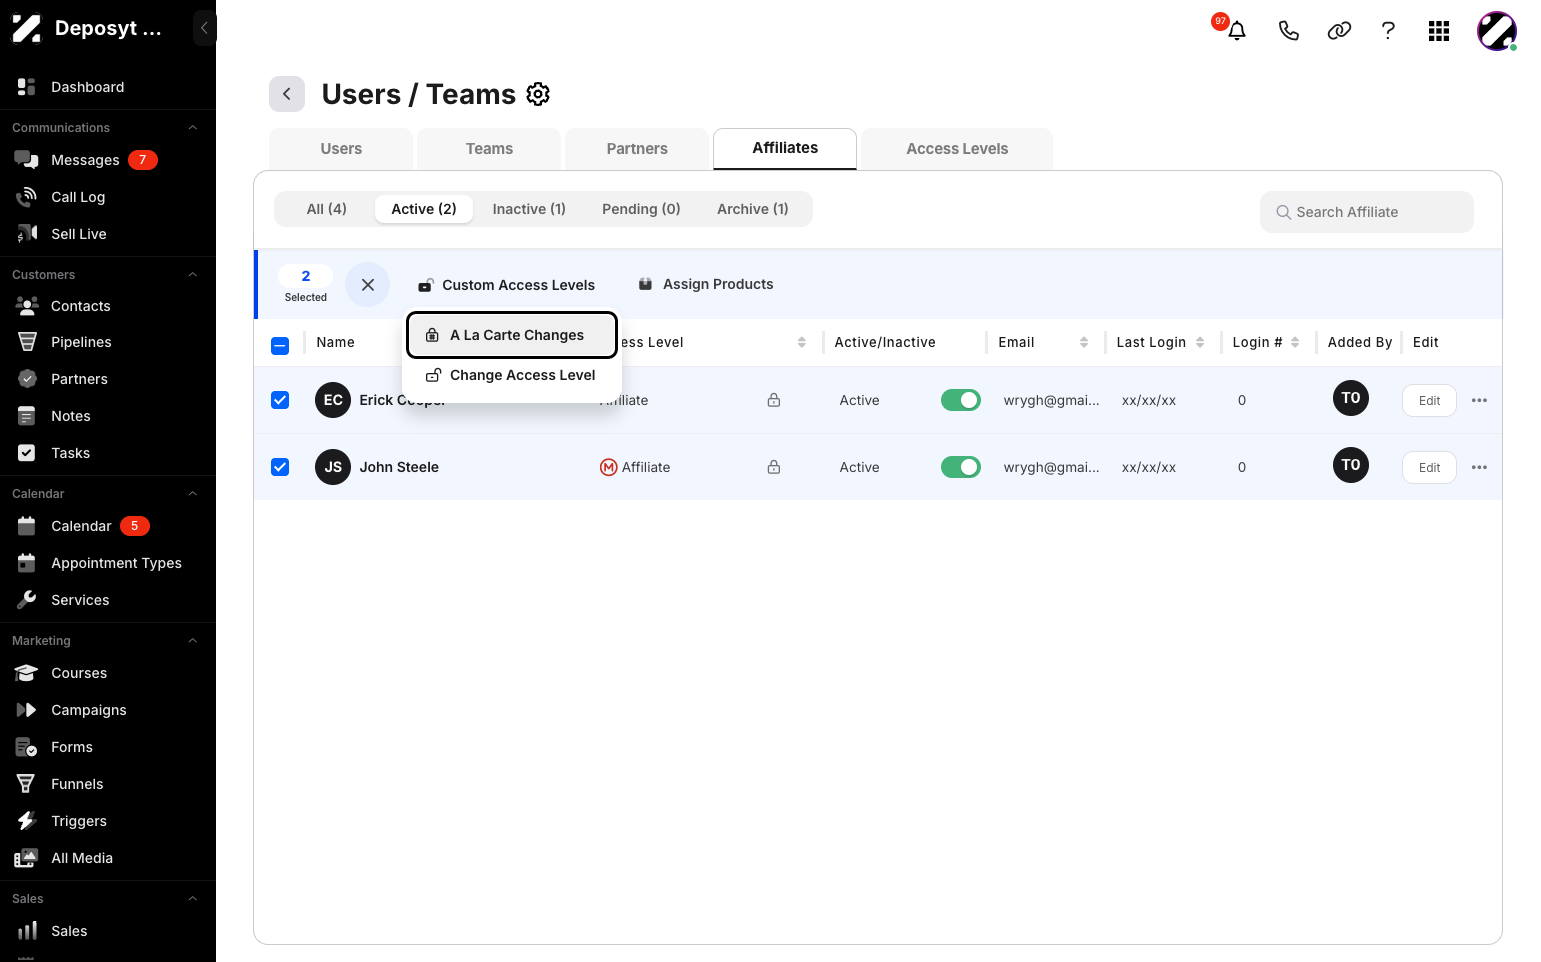Image resolution: width=1541 pixels, height=962 pixels.
Task: Switch to the Partners tab
Action: pyautogui.click(x=637, y=149)
